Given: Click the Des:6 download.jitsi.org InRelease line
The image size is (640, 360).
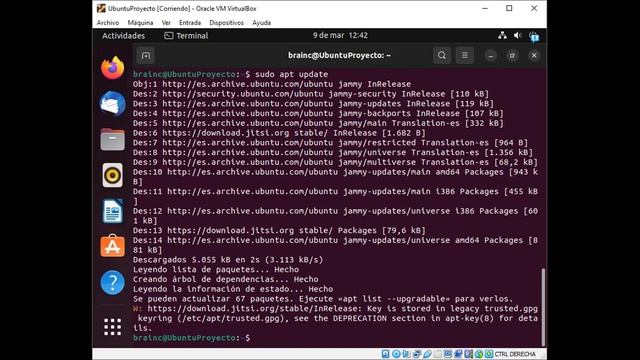Looking at the screenshot, I should point(279,133).
